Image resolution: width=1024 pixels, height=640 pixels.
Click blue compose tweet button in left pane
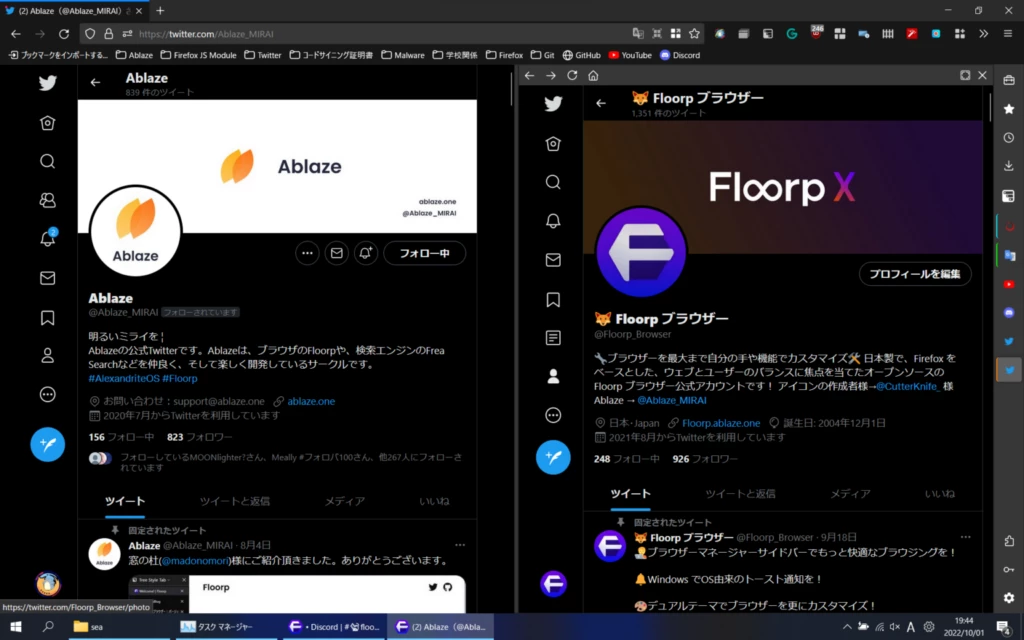pyautogui.click(x=47, y=443)
